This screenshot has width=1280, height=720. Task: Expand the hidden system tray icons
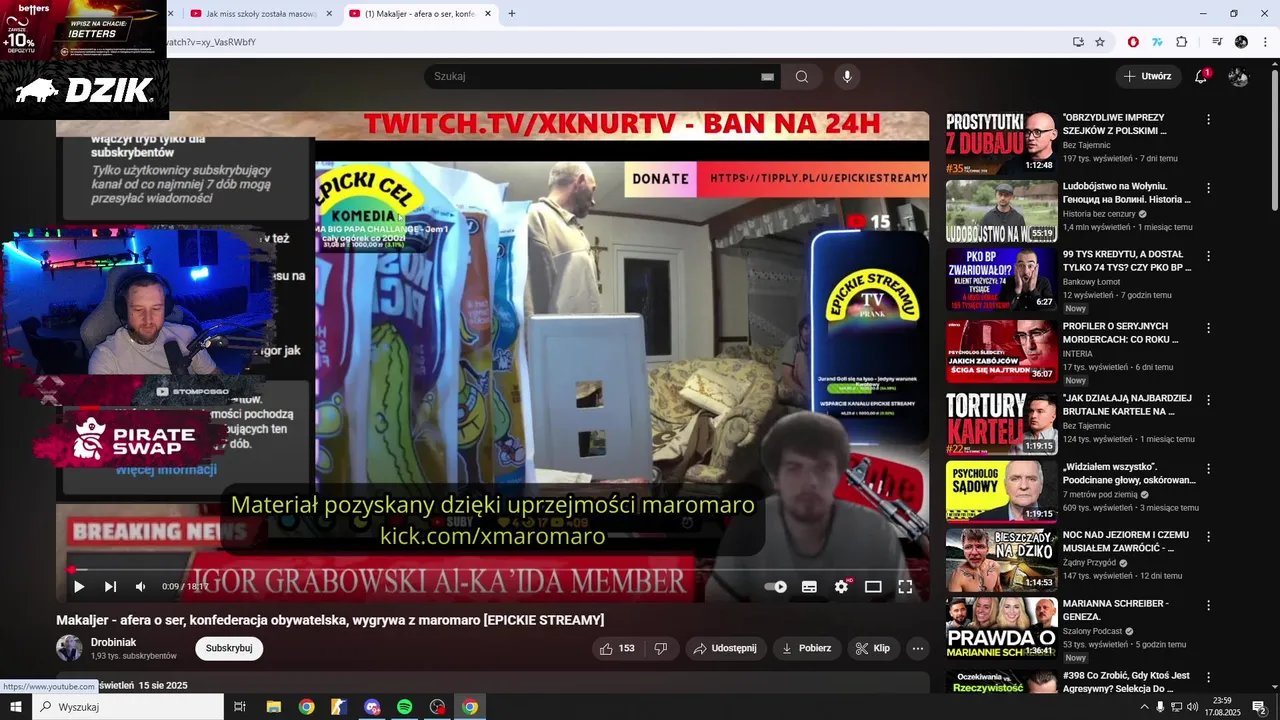pos(1144,707)
